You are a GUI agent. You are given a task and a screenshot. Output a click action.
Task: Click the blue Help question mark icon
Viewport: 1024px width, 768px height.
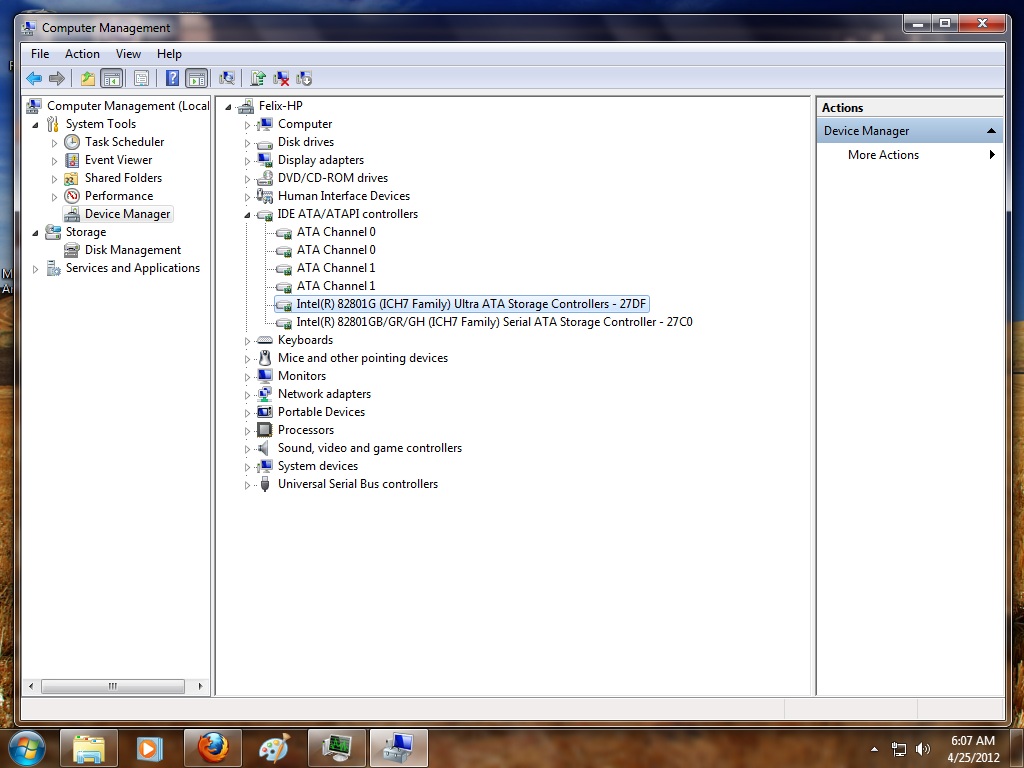(172, 79)
